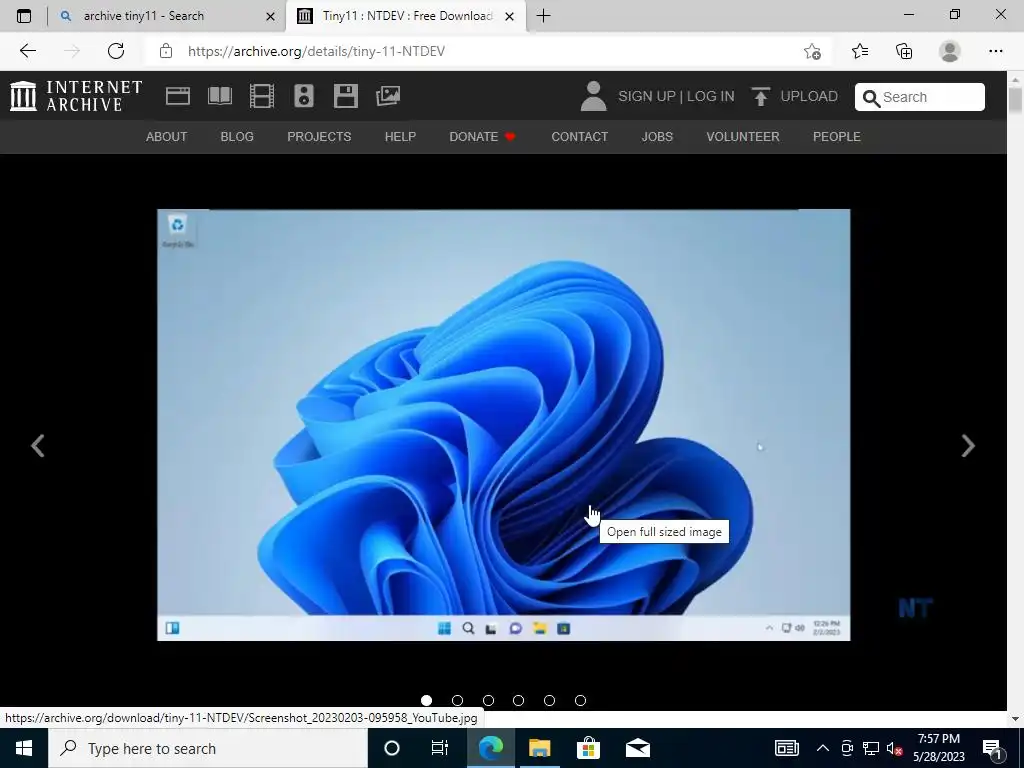The width and height of the screenshot is (1024, 768).
Task: Open the muted volume tray icon
Action: (x=894, y=748)
